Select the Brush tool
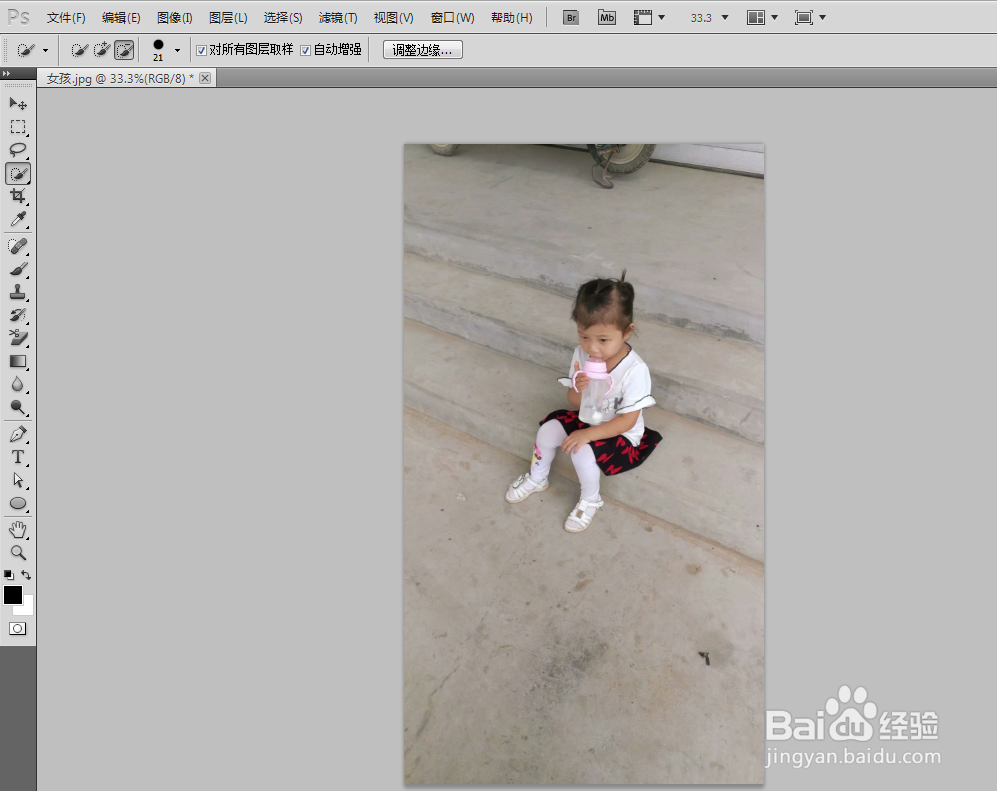 [x=18, y=269]
